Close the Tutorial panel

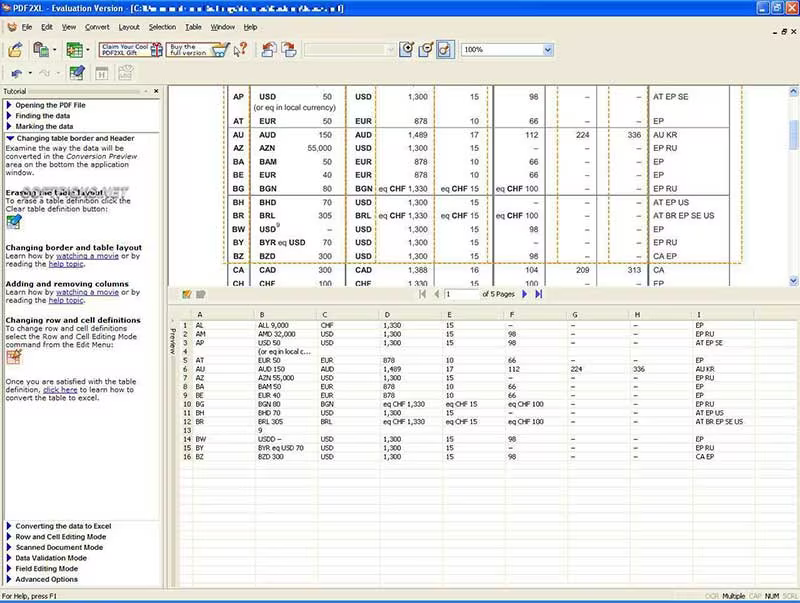click(x=156, y=91)
